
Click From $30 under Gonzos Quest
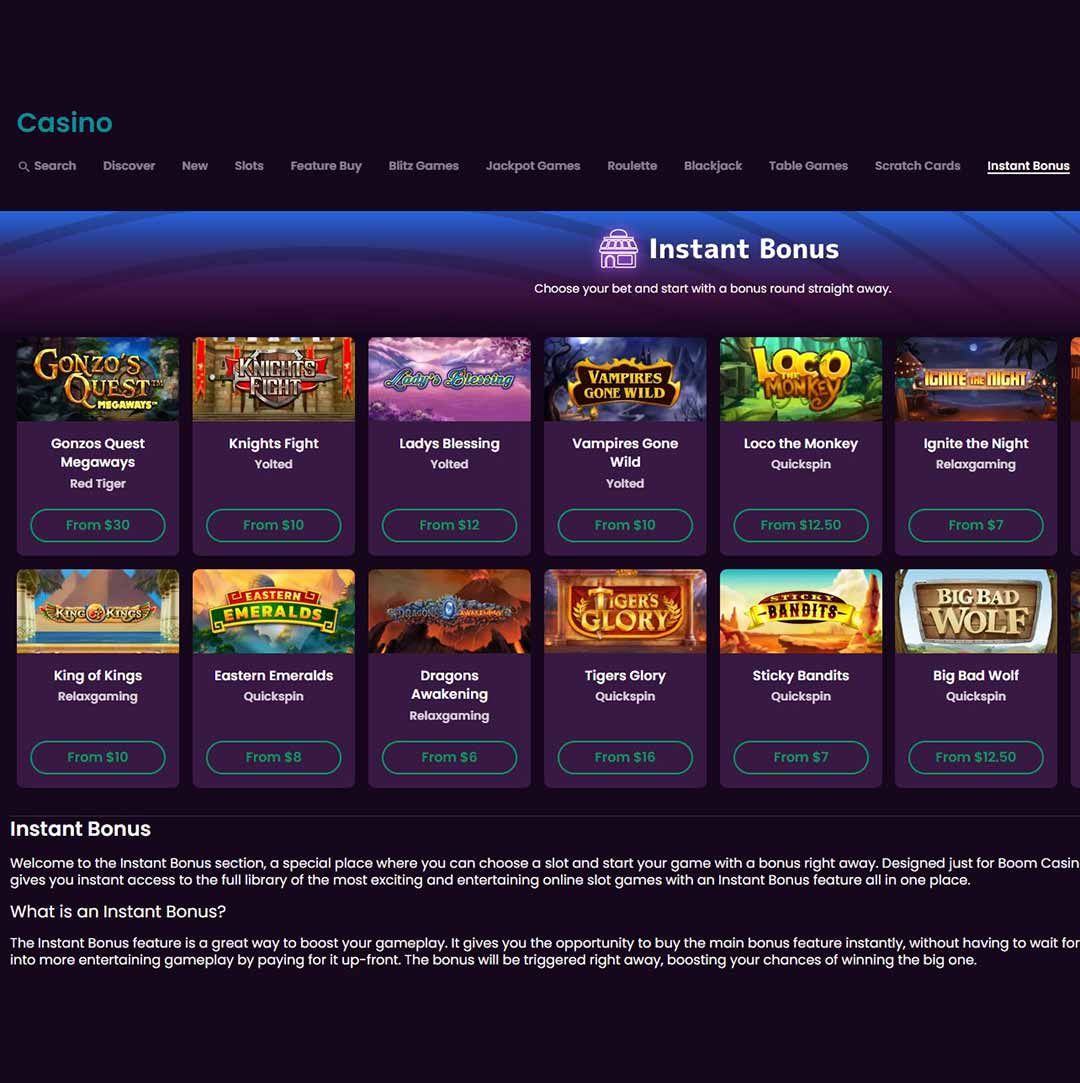coord(97,525)
